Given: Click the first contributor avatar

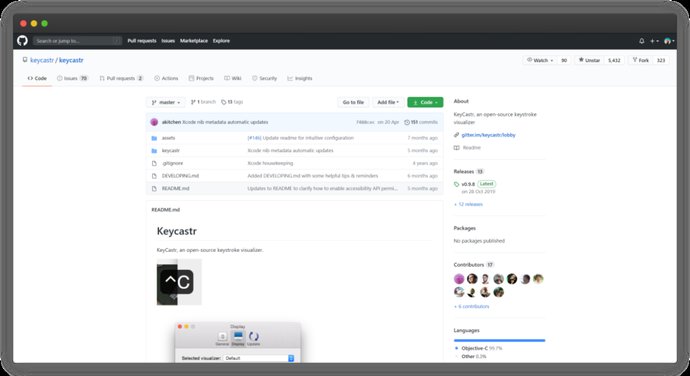Looking at the screenshot, I should point(459,279).
